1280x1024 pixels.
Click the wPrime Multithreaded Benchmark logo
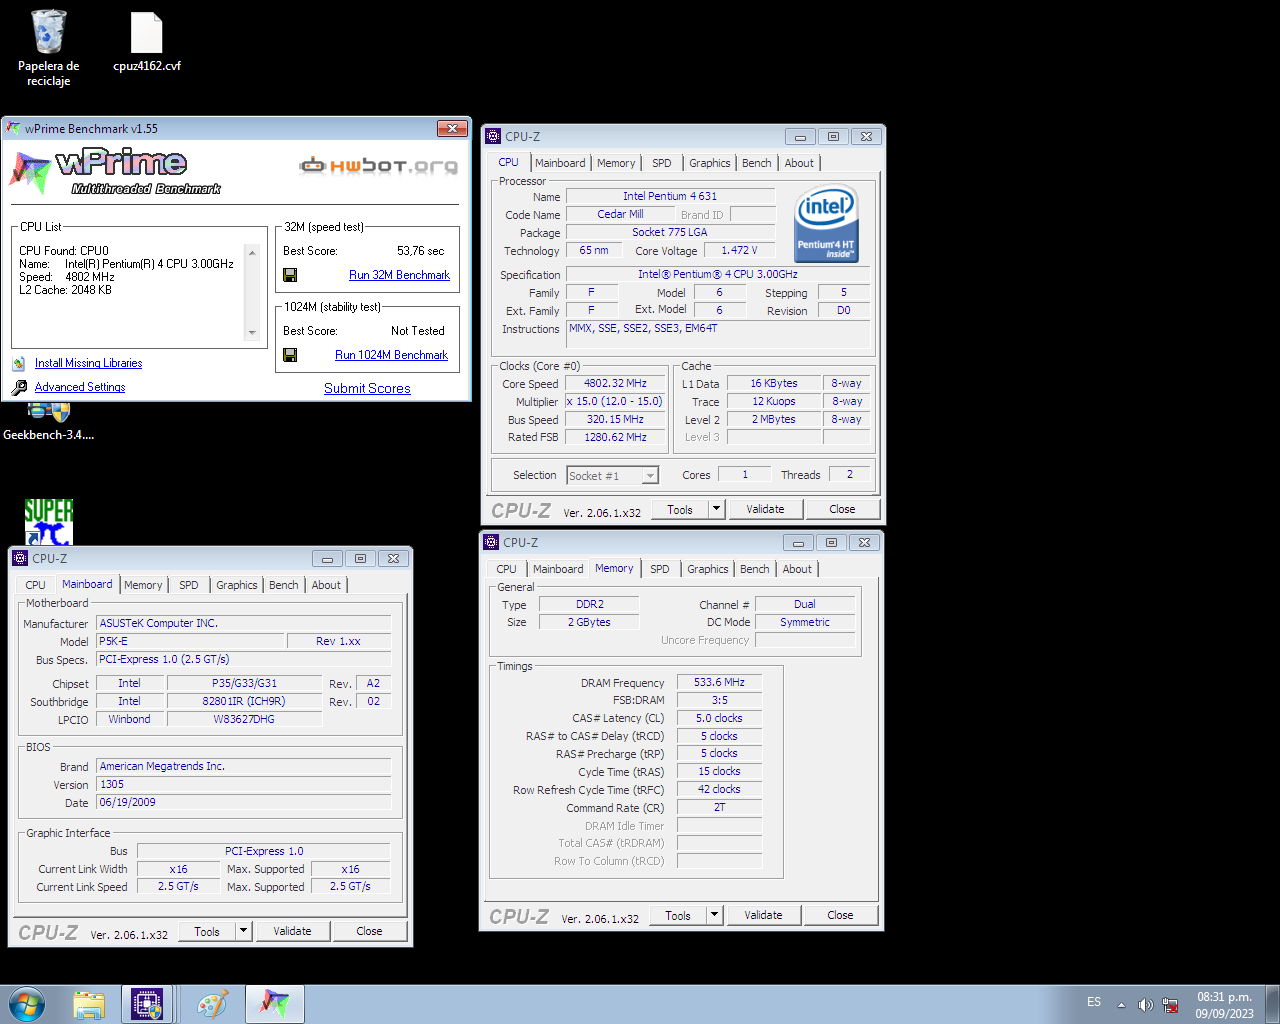click(115, 171)
